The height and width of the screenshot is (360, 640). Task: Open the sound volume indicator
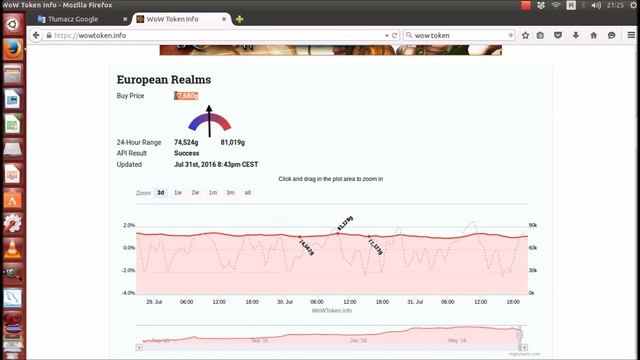click(x=596, y=5)
